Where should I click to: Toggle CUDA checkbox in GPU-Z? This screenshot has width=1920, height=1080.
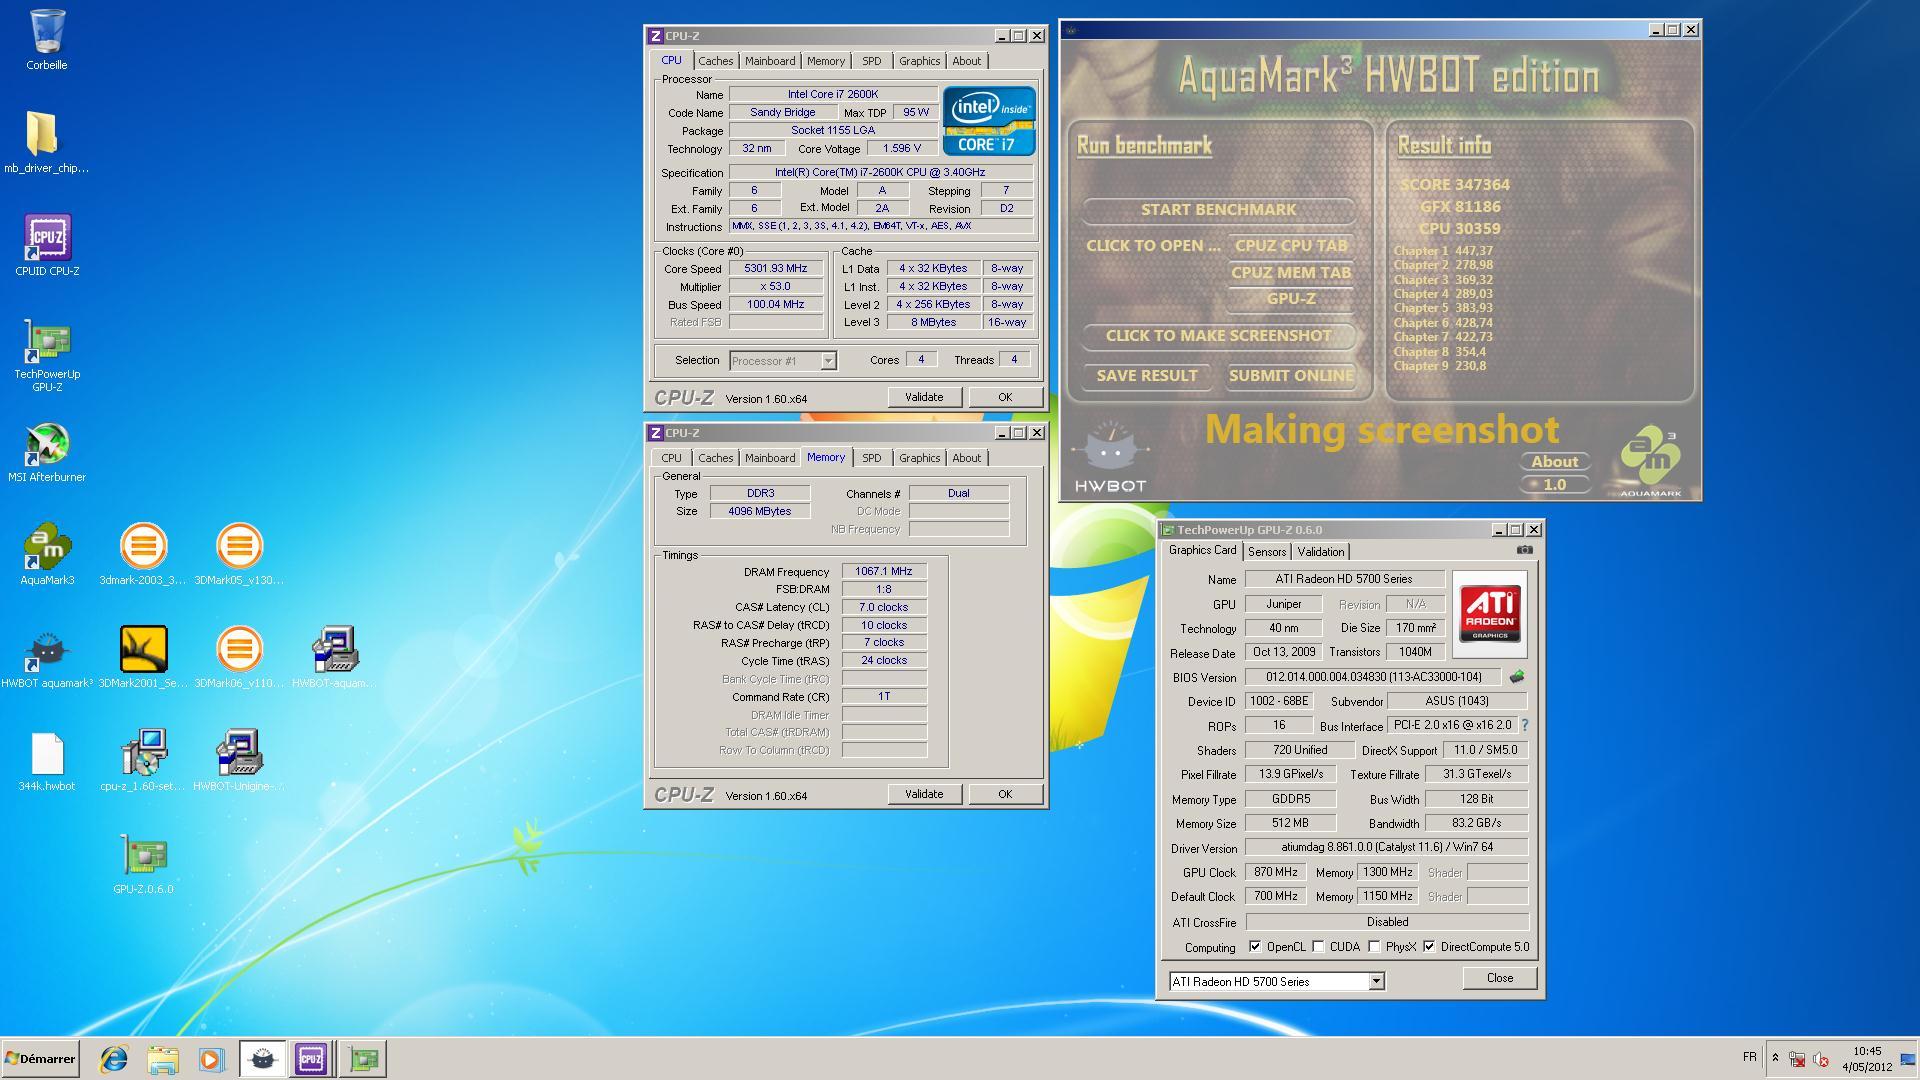(1318, 947)
